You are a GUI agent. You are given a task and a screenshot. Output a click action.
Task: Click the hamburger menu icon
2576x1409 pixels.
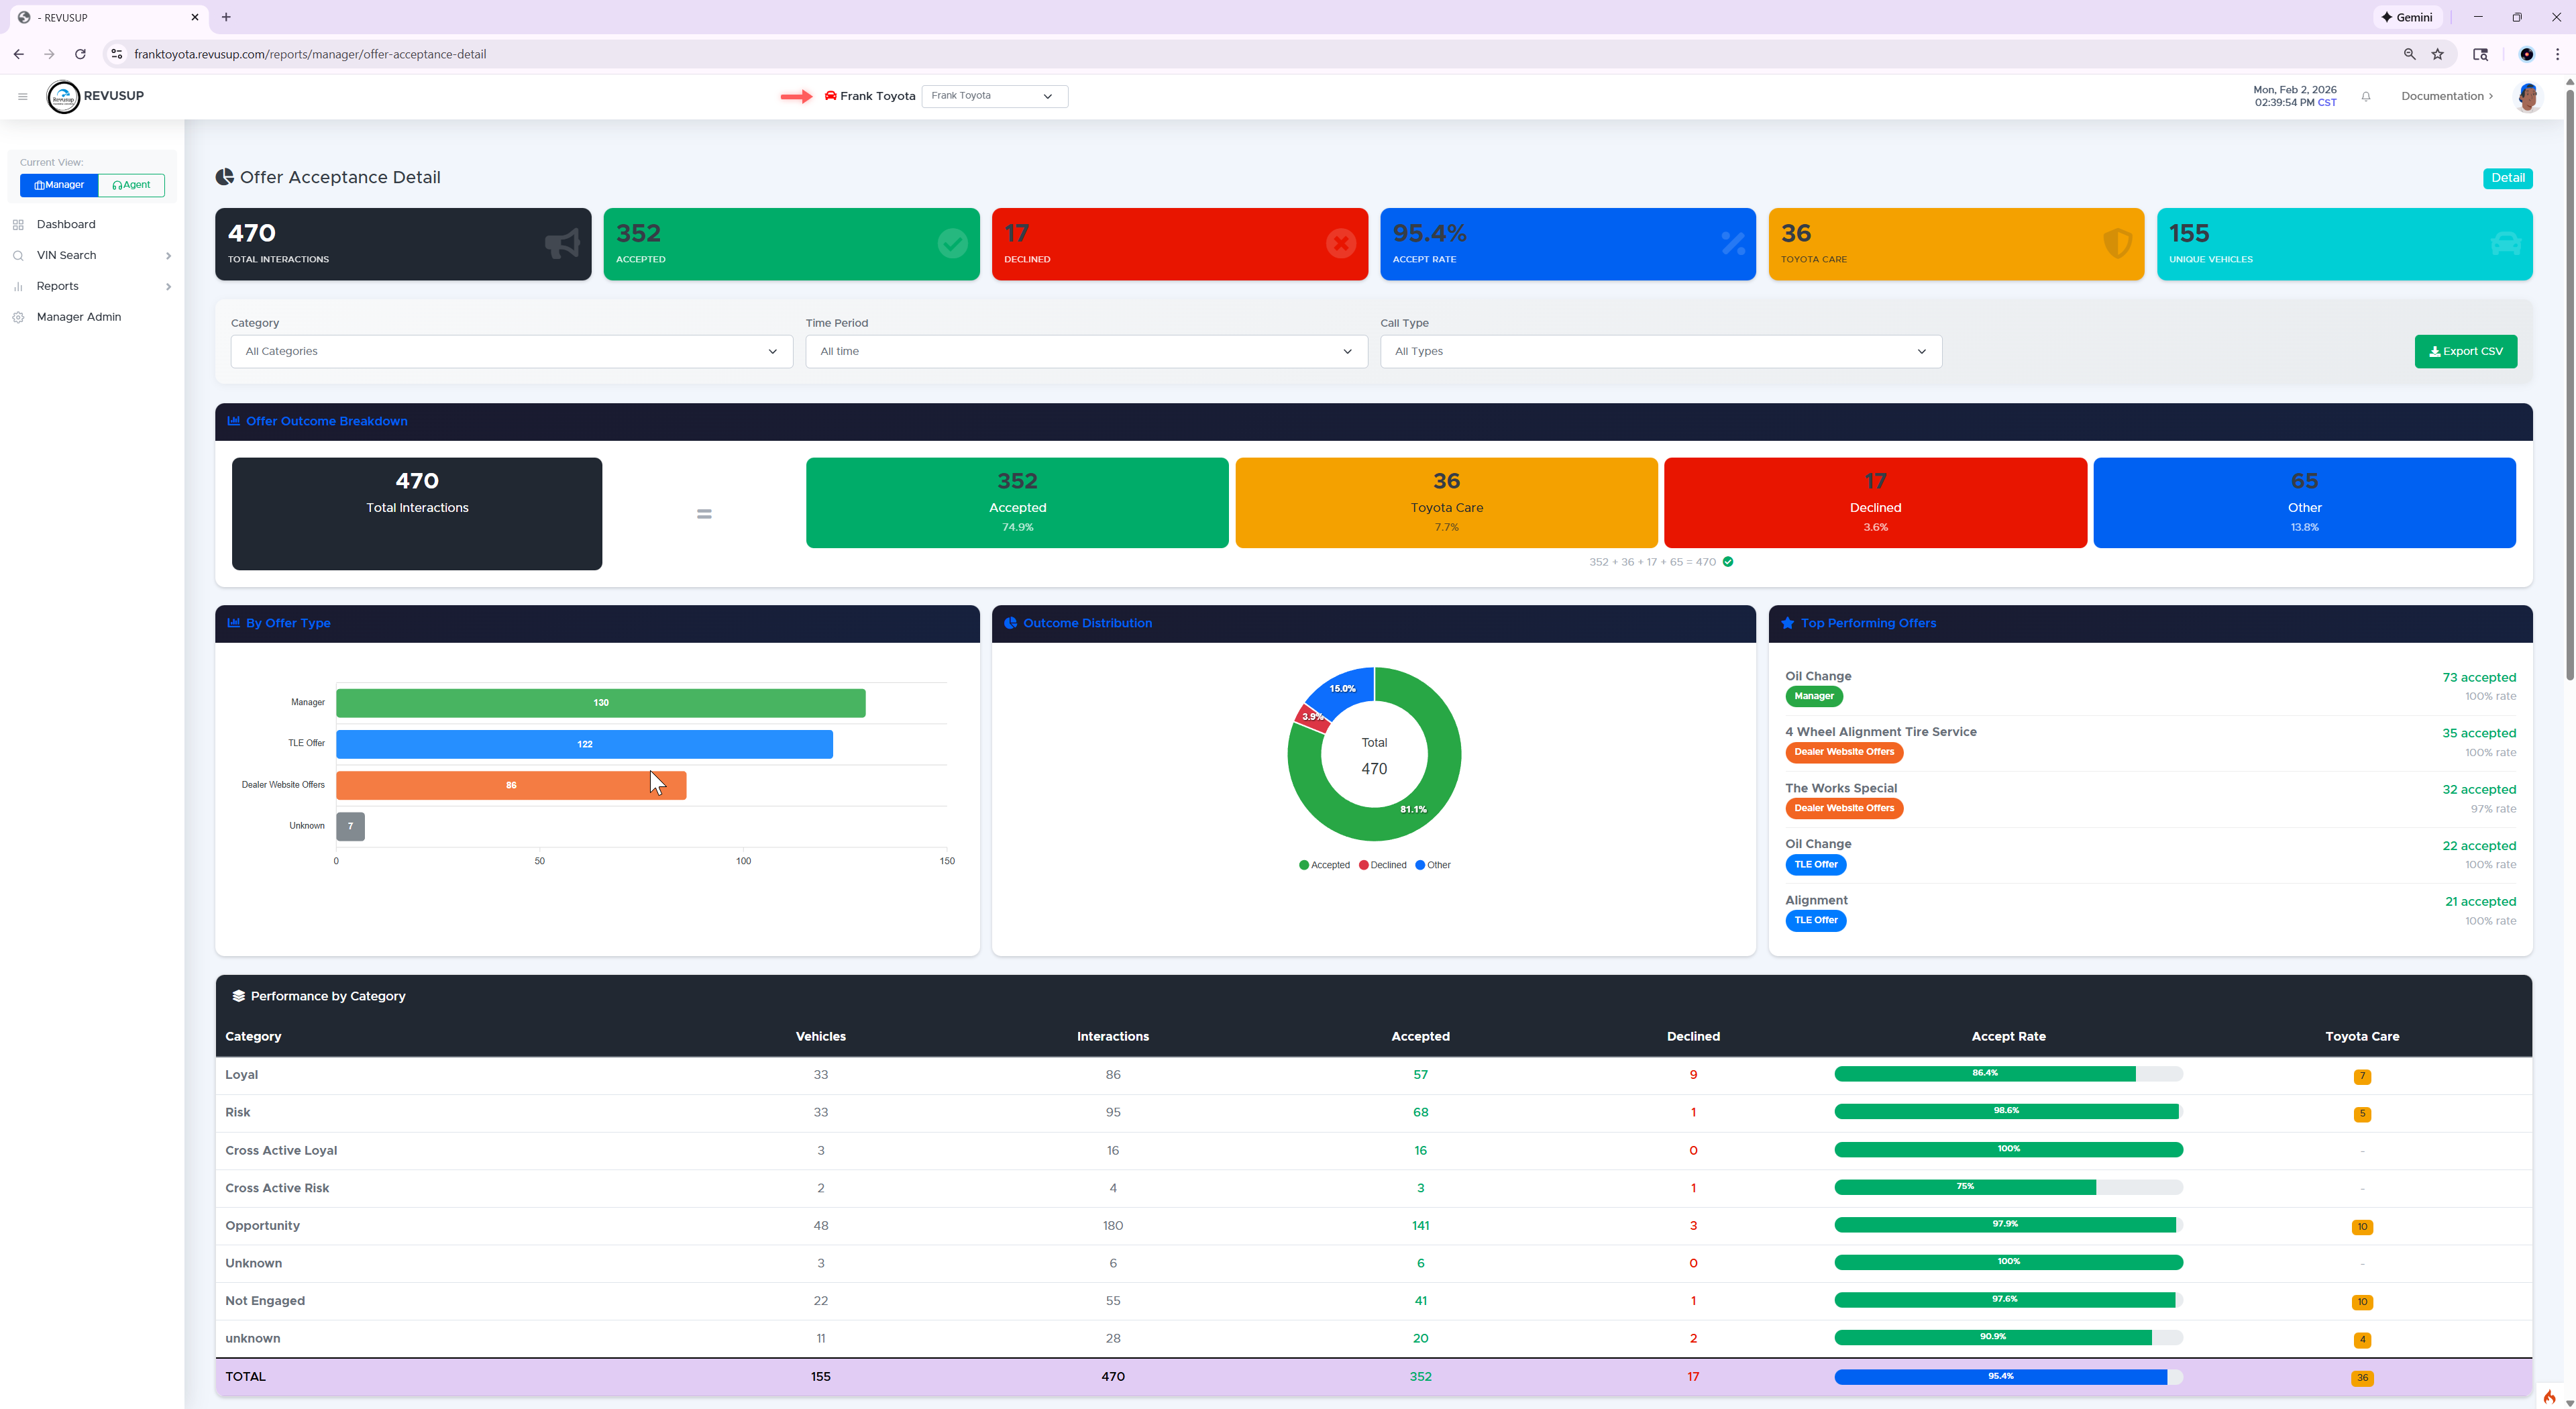(22, 96)
